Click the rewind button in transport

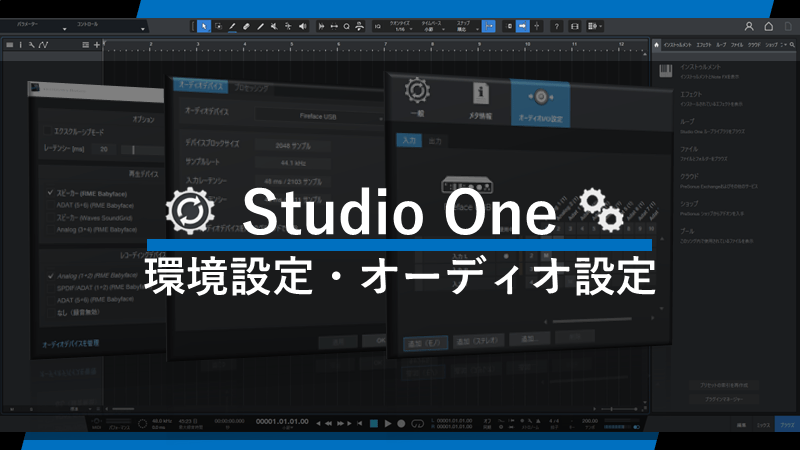point(329,423)
